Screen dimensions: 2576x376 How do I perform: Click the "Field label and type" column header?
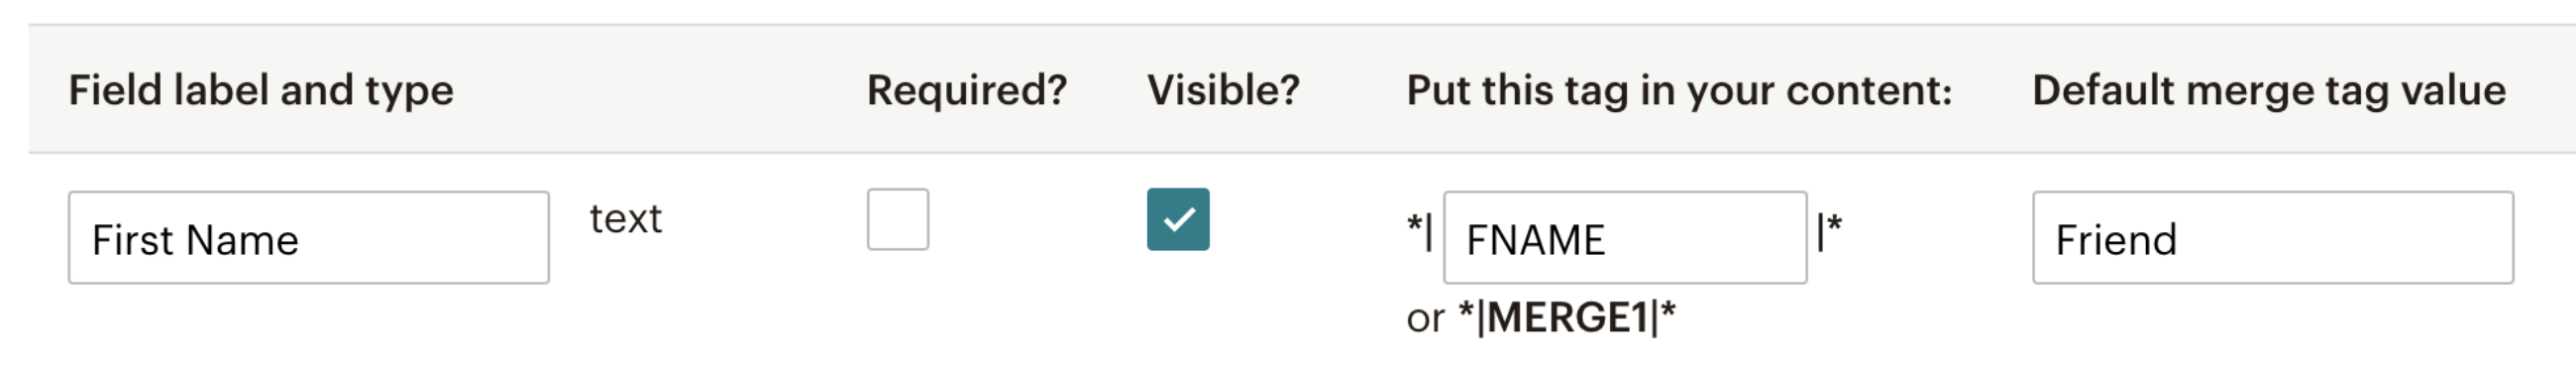(x=260, y=90)
